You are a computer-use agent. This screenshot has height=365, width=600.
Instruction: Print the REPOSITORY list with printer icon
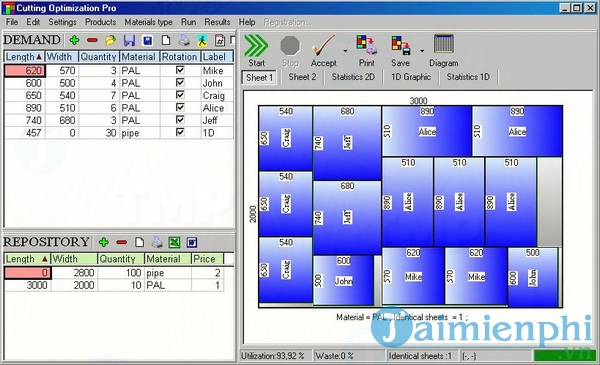coord(157,242)
